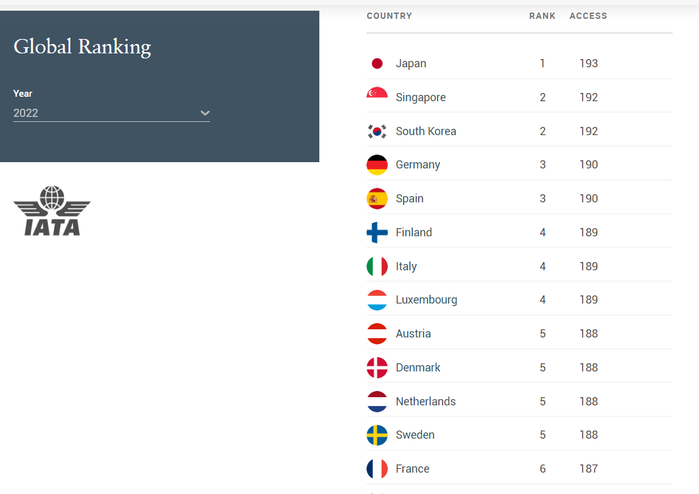Click the Germany flag icon
This screenshot has height=494, width=699.
[377, 165]
